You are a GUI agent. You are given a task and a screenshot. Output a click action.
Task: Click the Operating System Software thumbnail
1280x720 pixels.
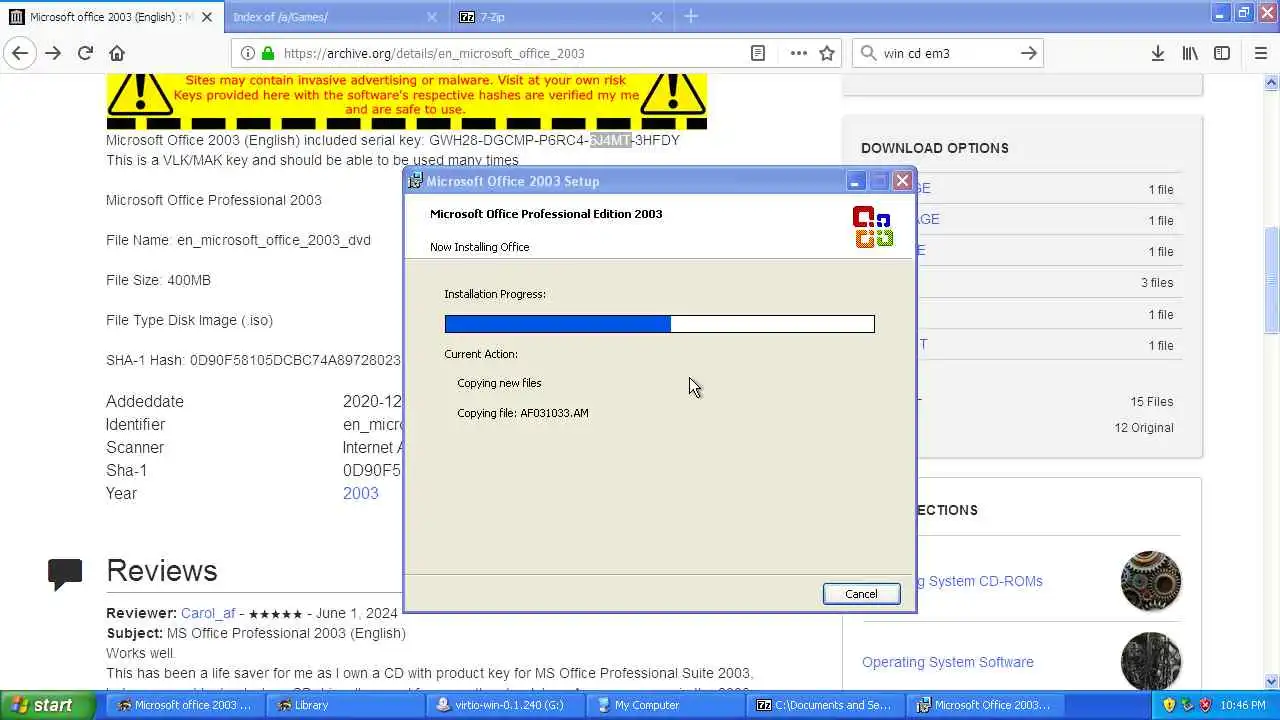pos(1151,660)
